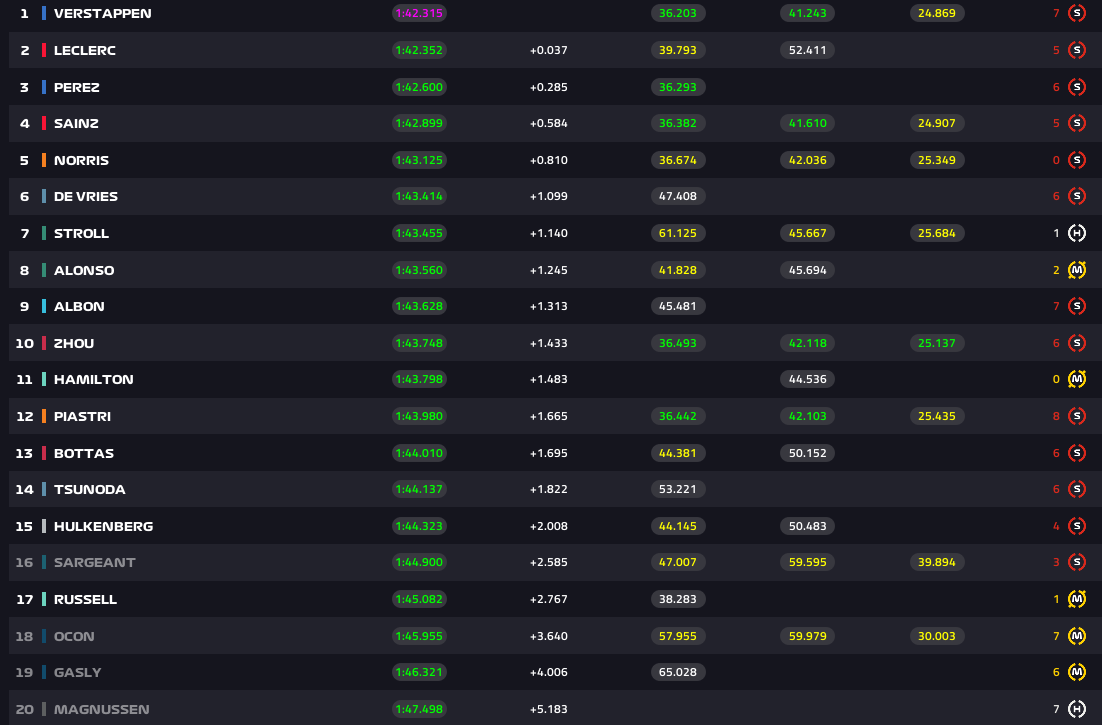
Task: Click Stroll's hard tyre icon
Action: 1076,233
